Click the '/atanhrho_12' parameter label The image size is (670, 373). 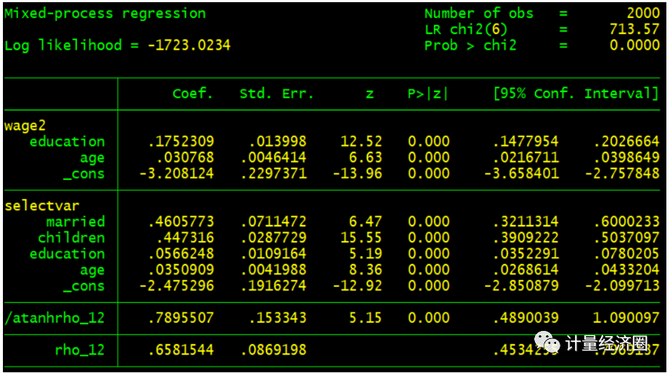[54, 318]
